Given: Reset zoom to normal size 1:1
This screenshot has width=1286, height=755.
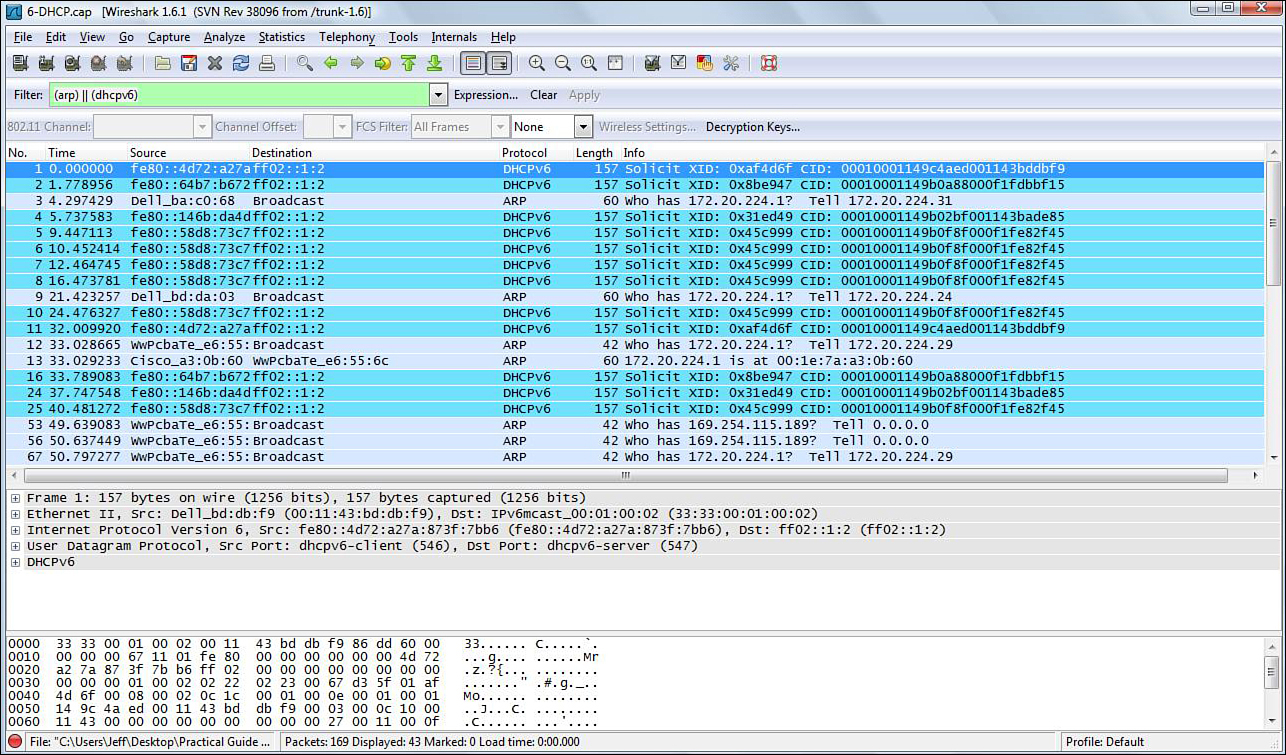Looking at the screenshot, I should pos(589,63).
